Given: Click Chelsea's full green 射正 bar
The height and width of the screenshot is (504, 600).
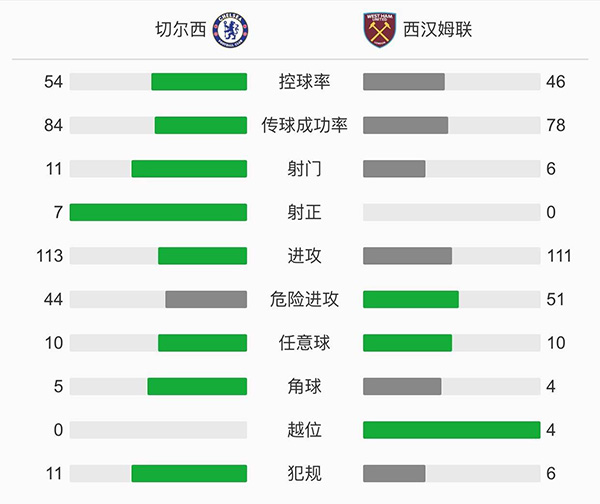Looking at the screenshot, I should [158, 212].
